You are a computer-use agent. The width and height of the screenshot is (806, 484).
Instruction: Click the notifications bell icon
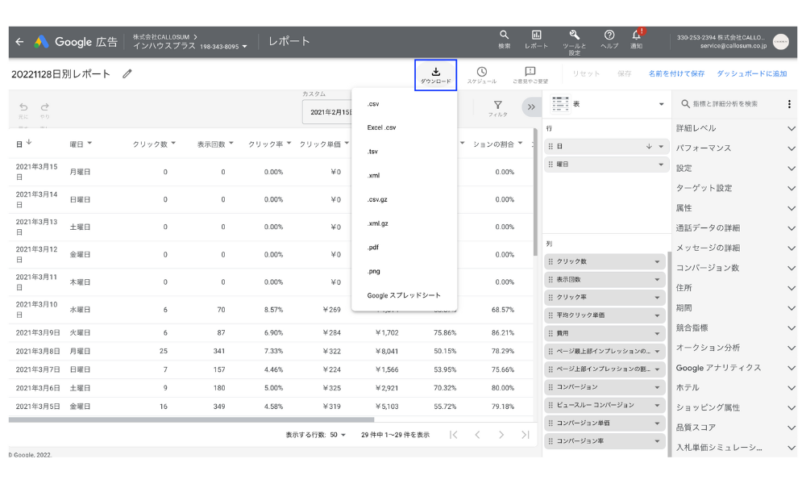point(636,37)
